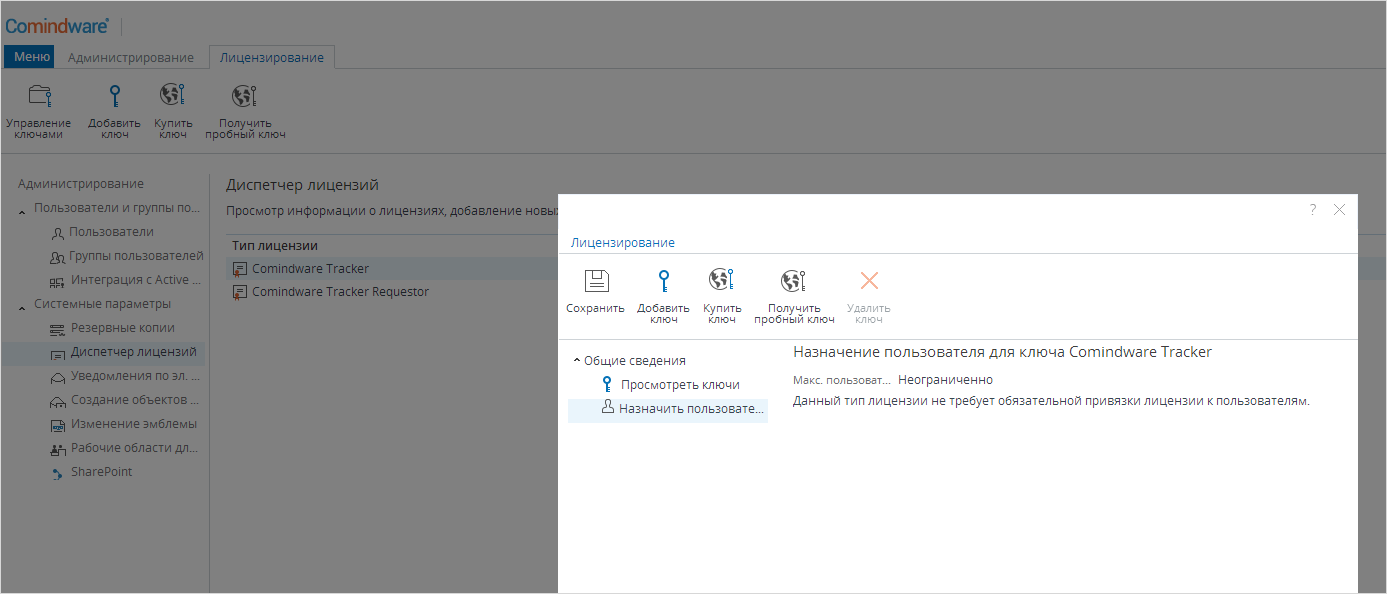Click Add key icon in background ribbon

coord(115,96)
